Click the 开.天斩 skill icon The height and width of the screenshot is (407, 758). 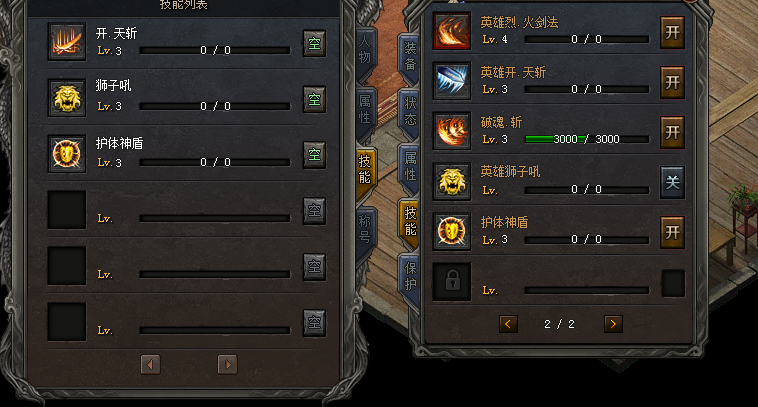67,42
